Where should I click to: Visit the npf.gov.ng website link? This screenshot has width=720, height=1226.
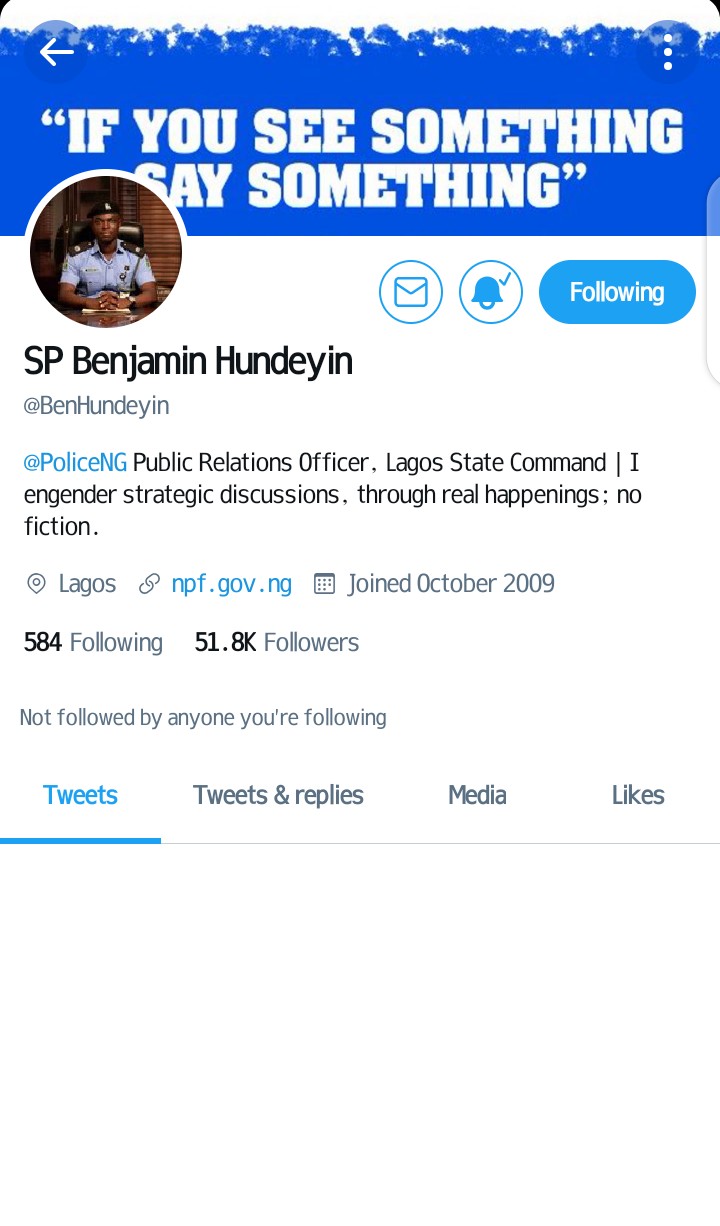232,584
